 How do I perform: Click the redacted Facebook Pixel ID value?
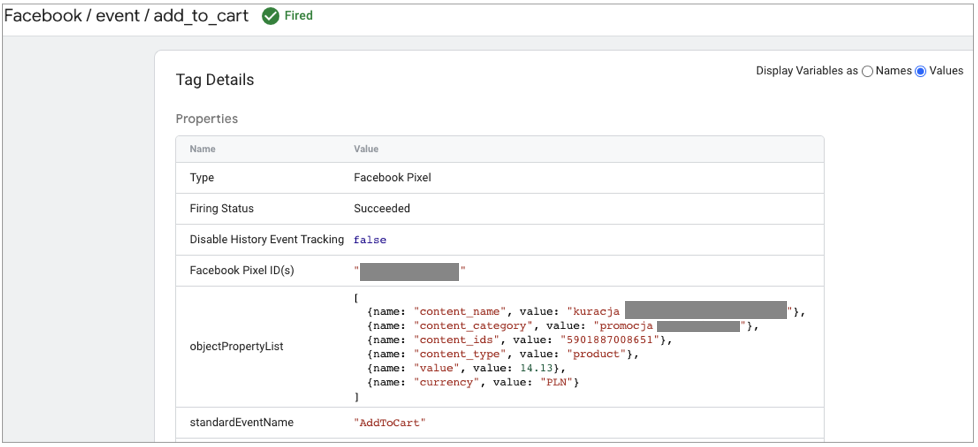click(409, 271)
